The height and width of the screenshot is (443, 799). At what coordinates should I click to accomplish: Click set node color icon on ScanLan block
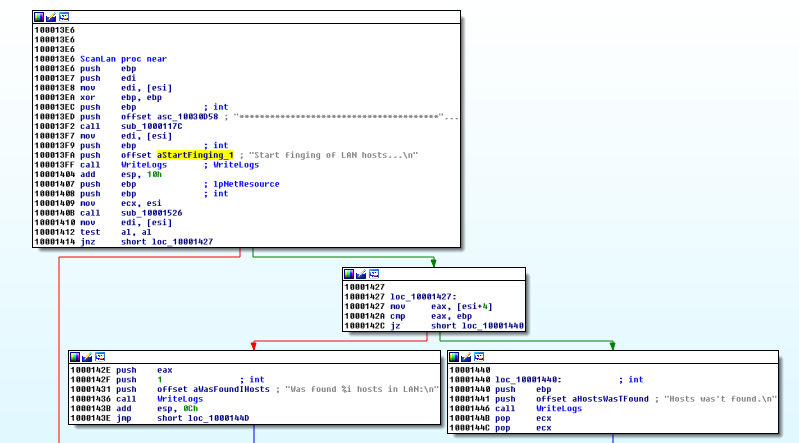[x=39, y=18]
